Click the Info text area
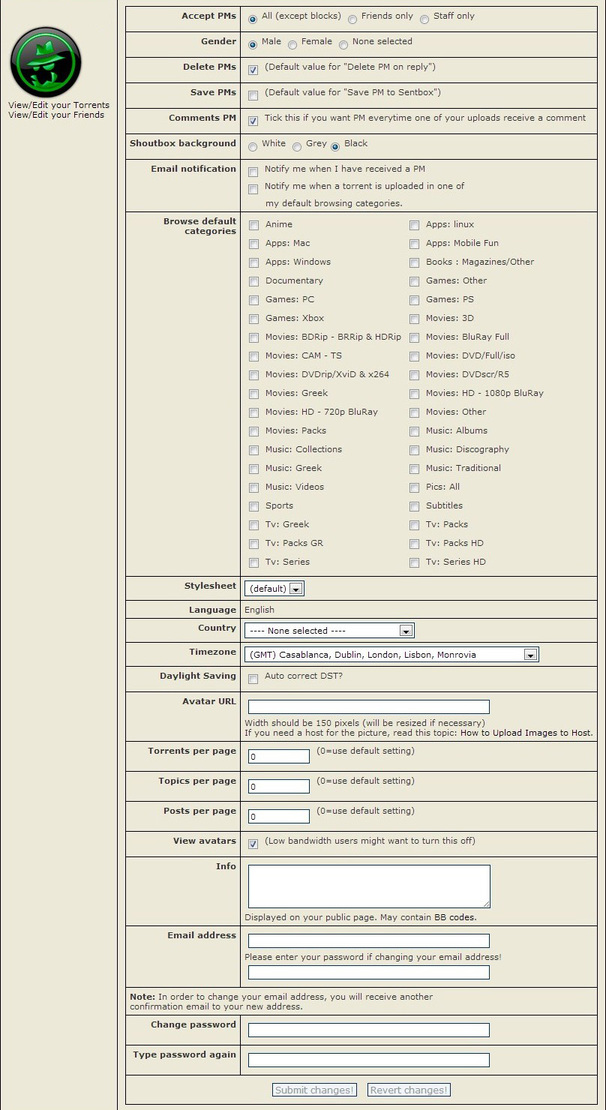The width and height of the screenshot is (606, 1110). click(x=369, y=886)
